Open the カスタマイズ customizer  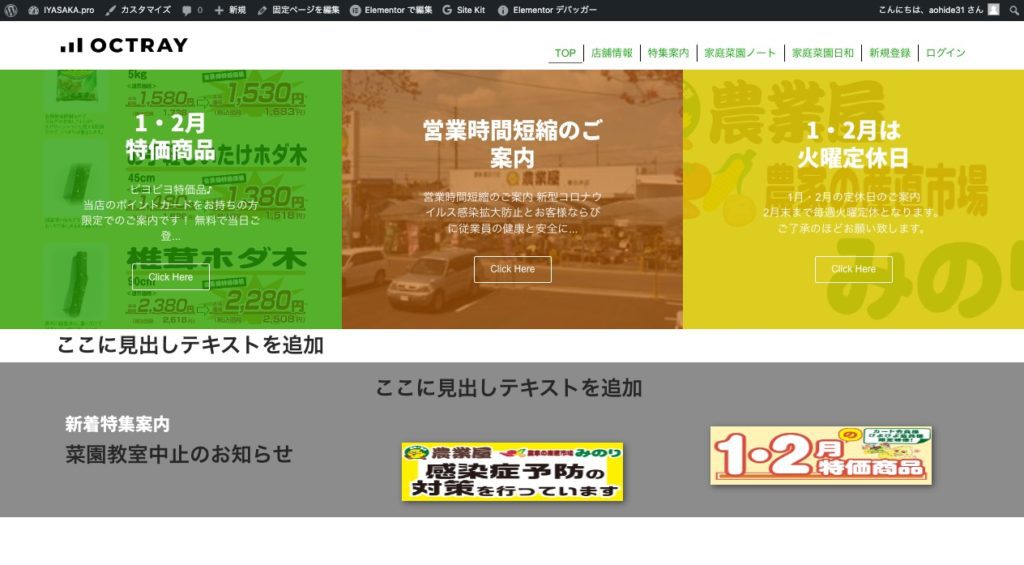pyautogui.click(x=138, y=10)
